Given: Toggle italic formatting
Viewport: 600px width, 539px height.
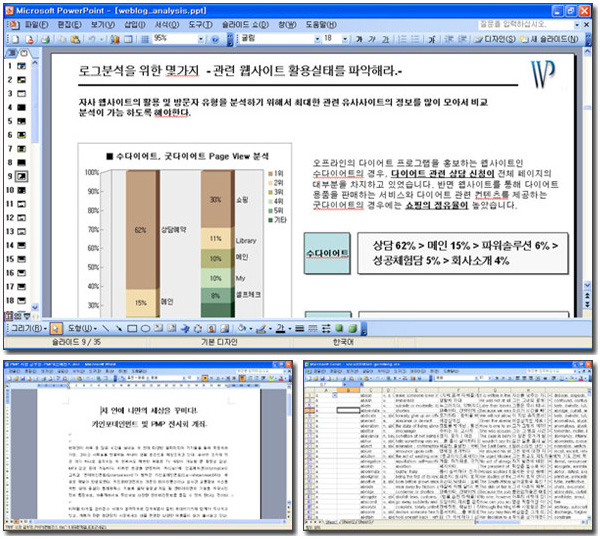Looking at the screenshot, I should [x=372, y=39].
